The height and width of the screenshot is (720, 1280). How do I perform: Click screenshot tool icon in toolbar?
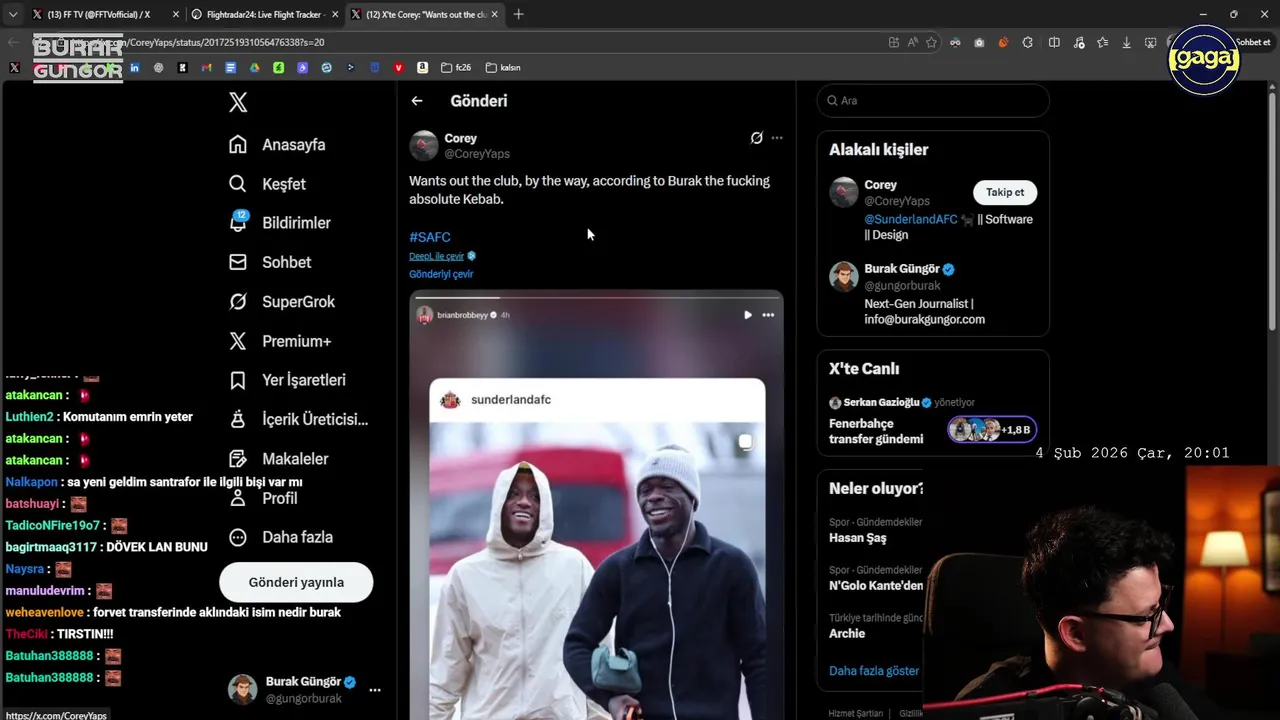click(1150, 42)
